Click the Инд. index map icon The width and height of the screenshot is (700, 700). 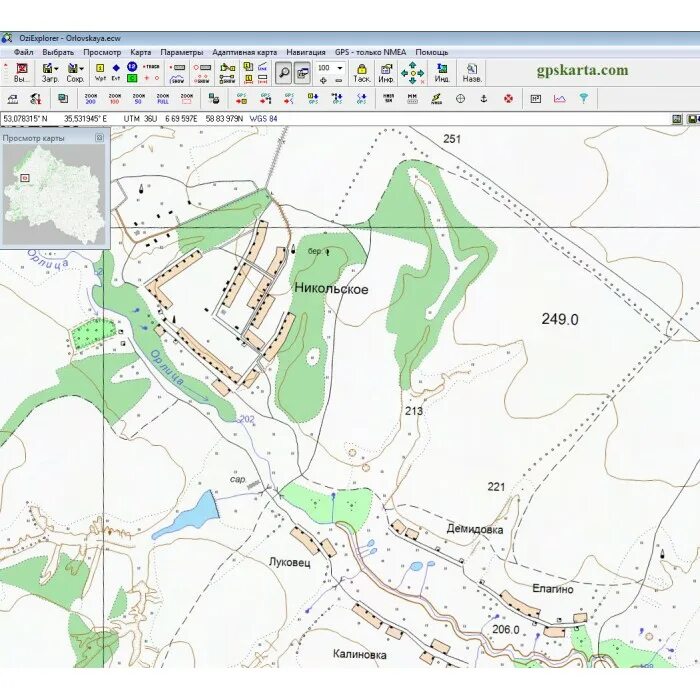tap(442, 73)
